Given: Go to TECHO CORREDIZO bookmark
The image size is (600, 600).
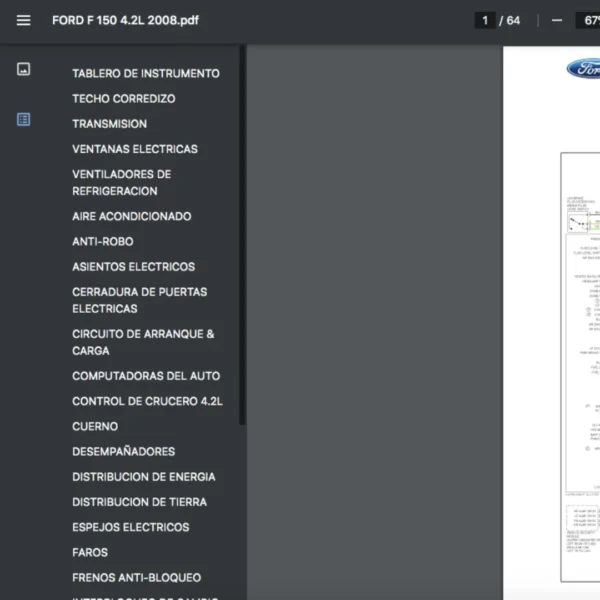Looking at the screenshot, I should 124,99.
